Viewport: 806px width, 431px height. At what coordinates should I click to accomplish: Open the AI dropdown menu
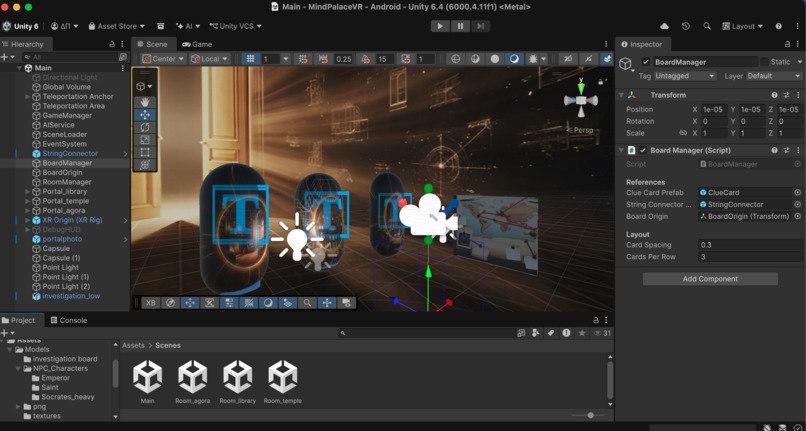pos(188,26)
